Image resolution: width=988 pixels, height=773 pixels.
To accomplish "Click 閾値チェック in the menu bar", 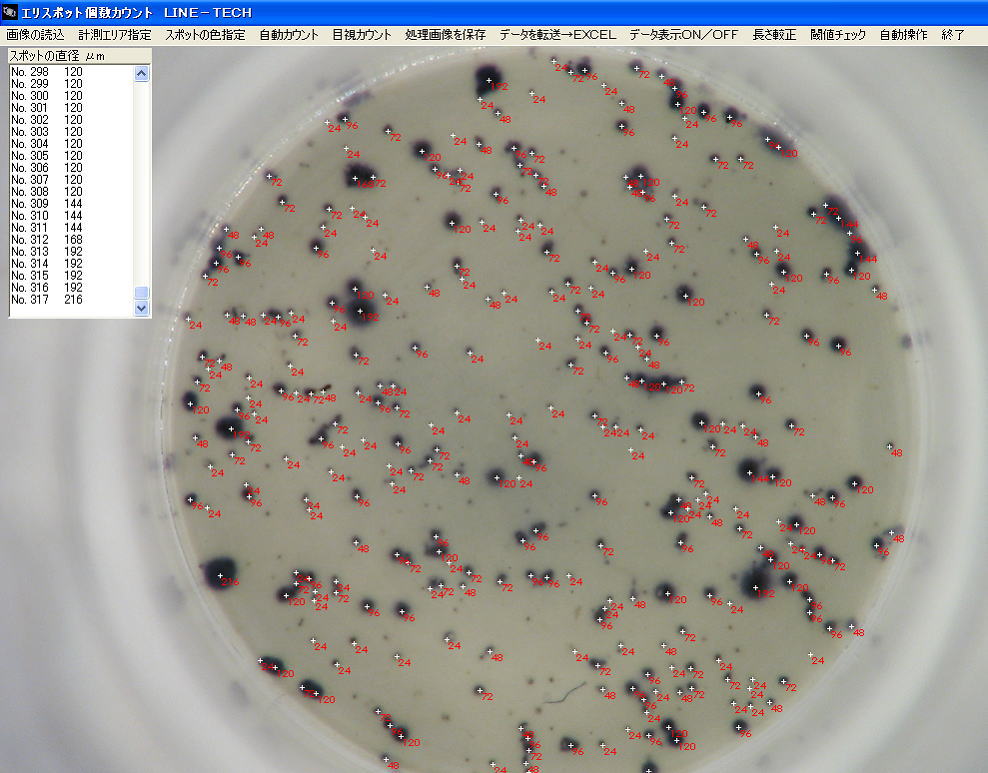I will point(838,34).
